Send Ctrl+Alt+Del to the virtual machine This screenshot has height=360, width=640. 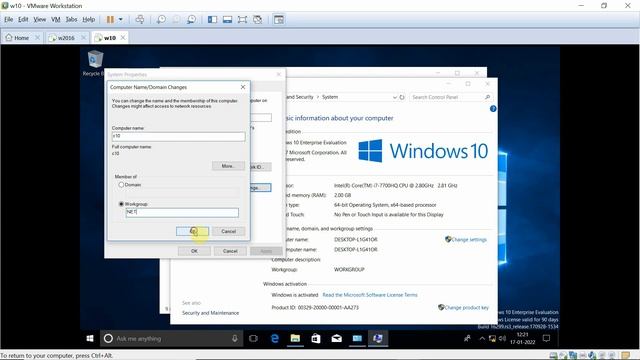[140, 19]
